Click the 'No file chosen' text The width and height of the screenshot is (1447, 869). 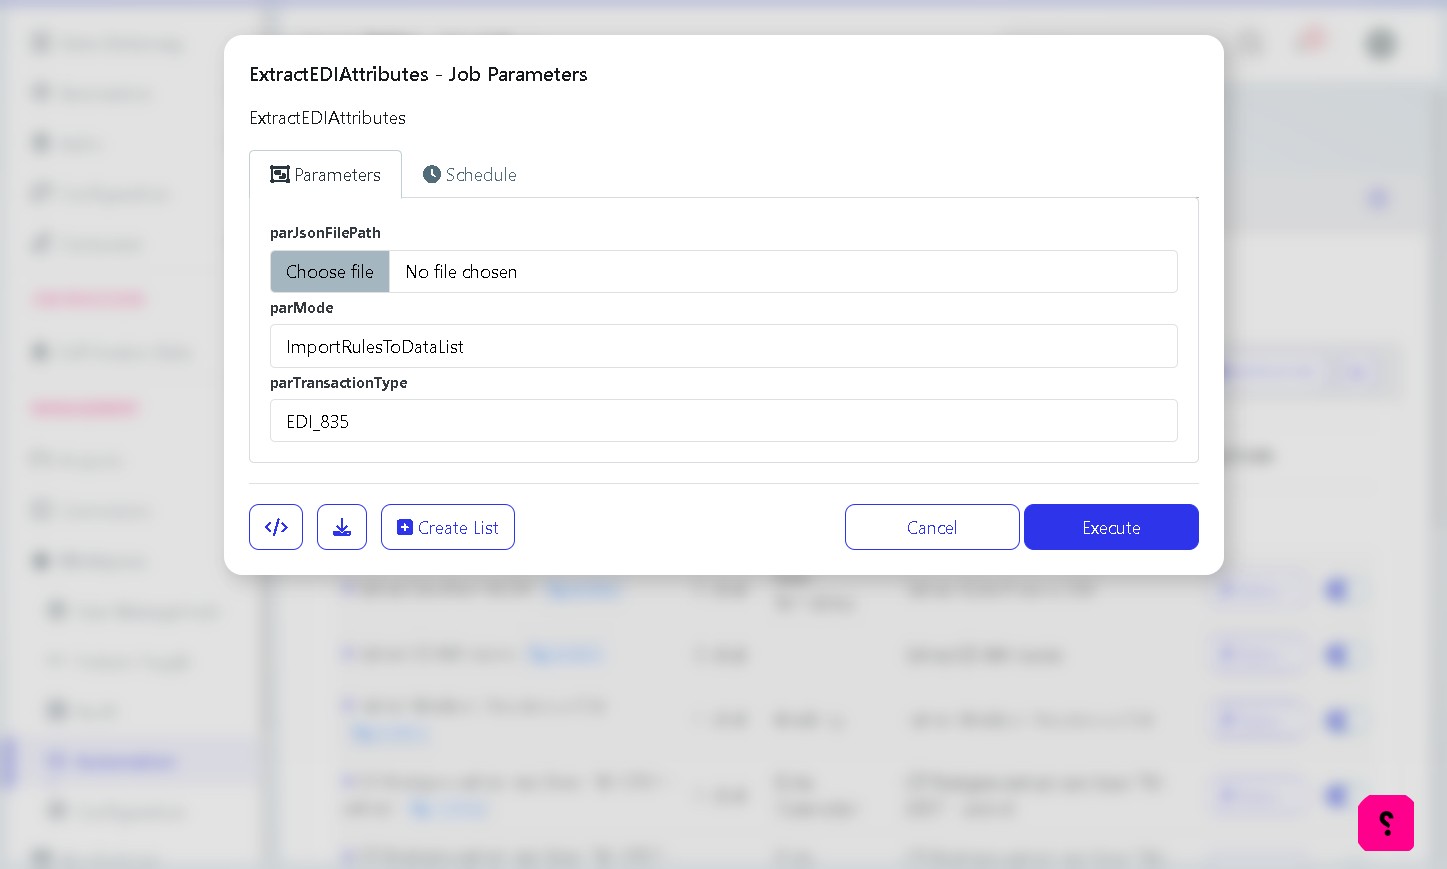click(x=461, y=271)
